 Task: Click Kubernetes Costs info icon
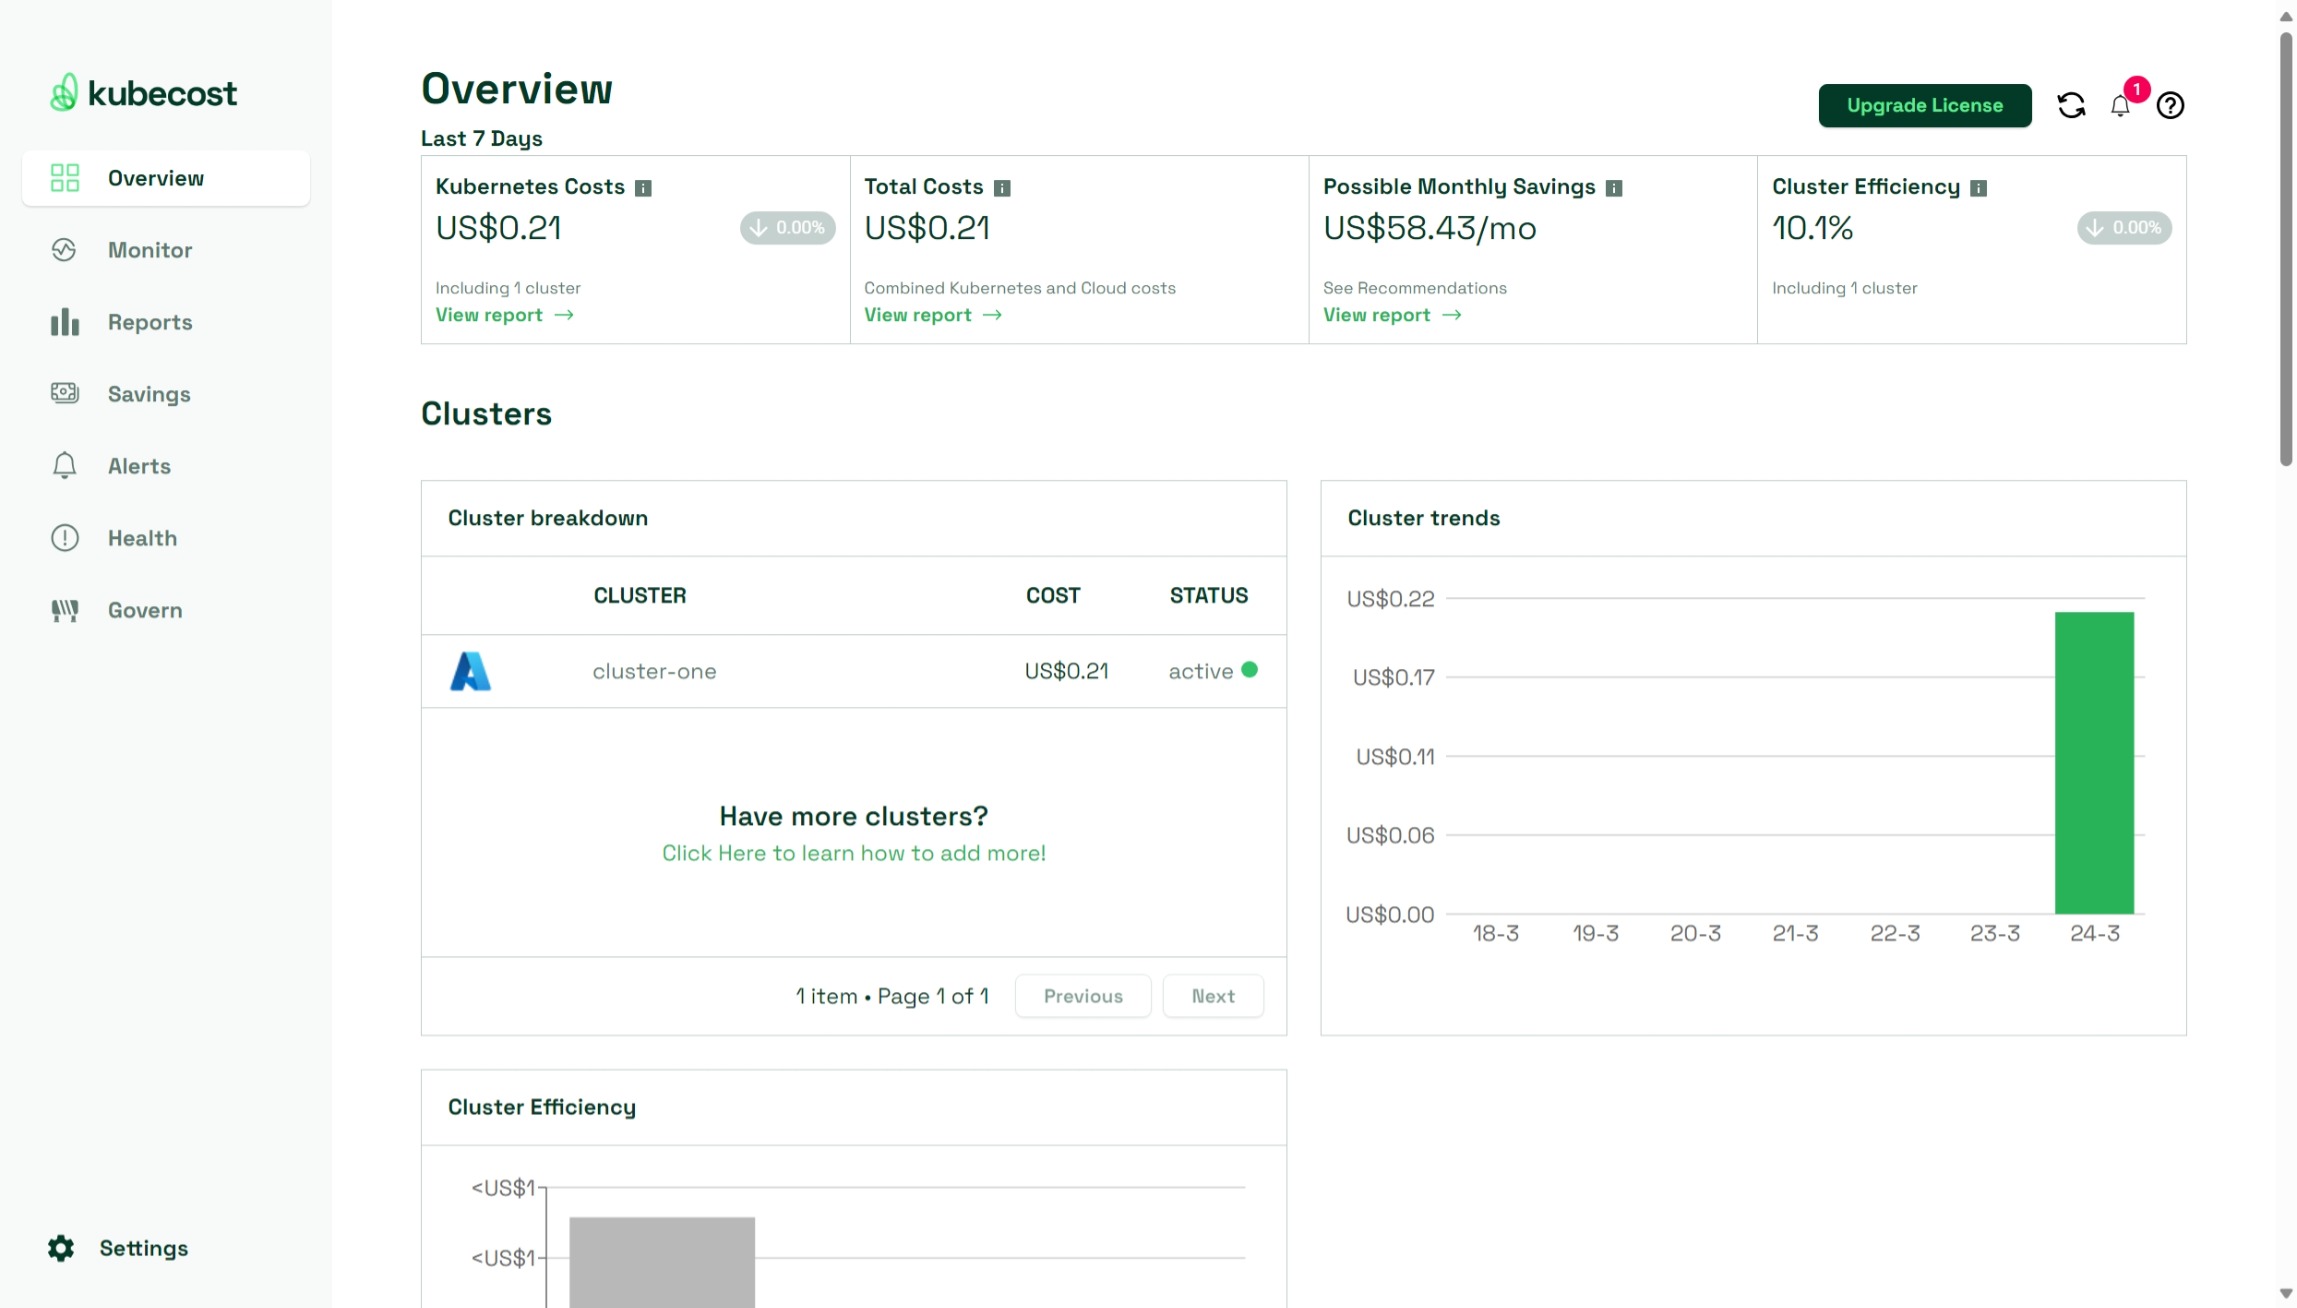coord(643,188)
